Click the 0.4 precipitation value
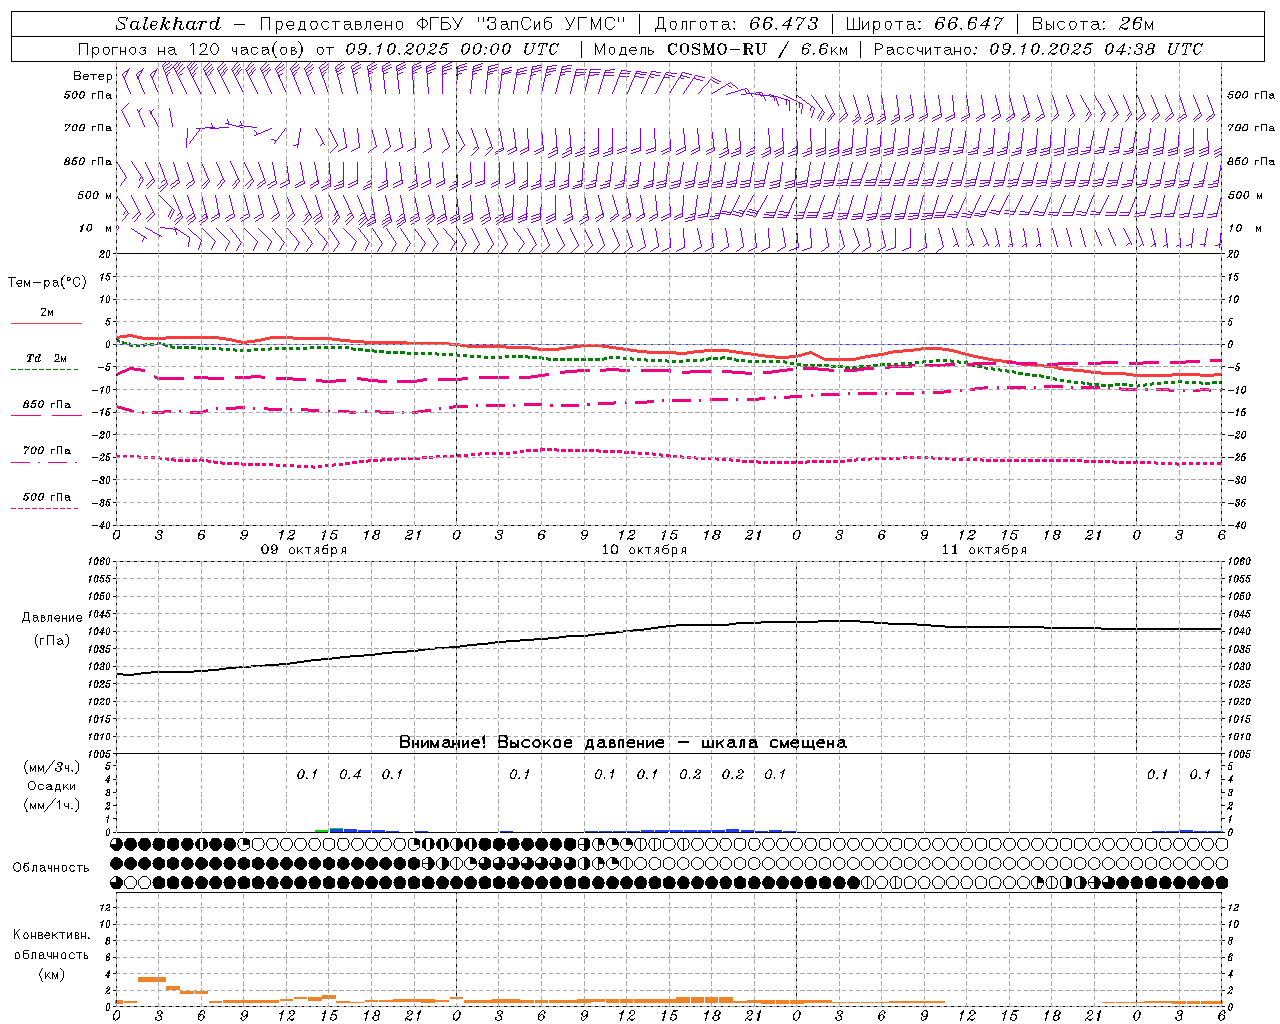This screenshot has height=1024, width=1280. (350, 775)
